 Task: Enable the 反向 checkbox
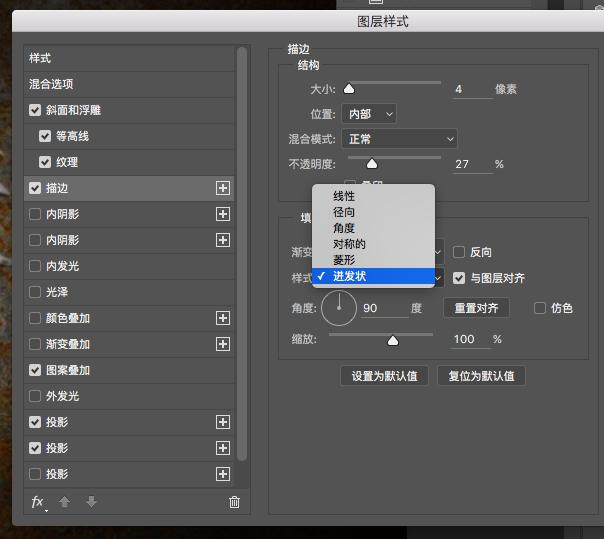click(x=459, y=252)
